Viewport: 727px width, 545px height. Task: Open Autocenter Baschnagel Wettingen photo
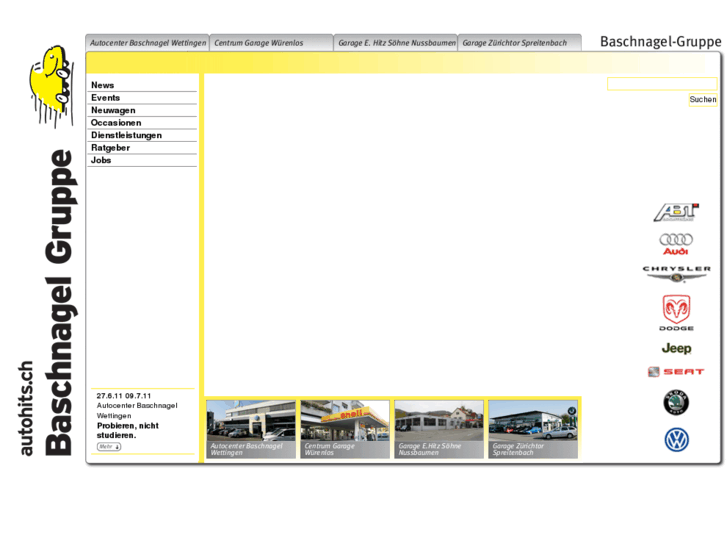pyautogui.click(x=251, y=430)
